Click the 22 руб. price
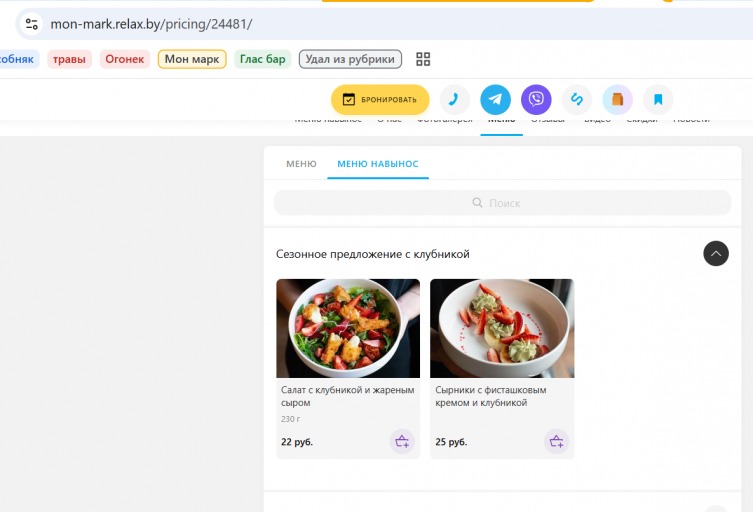 tap(297, 442)
